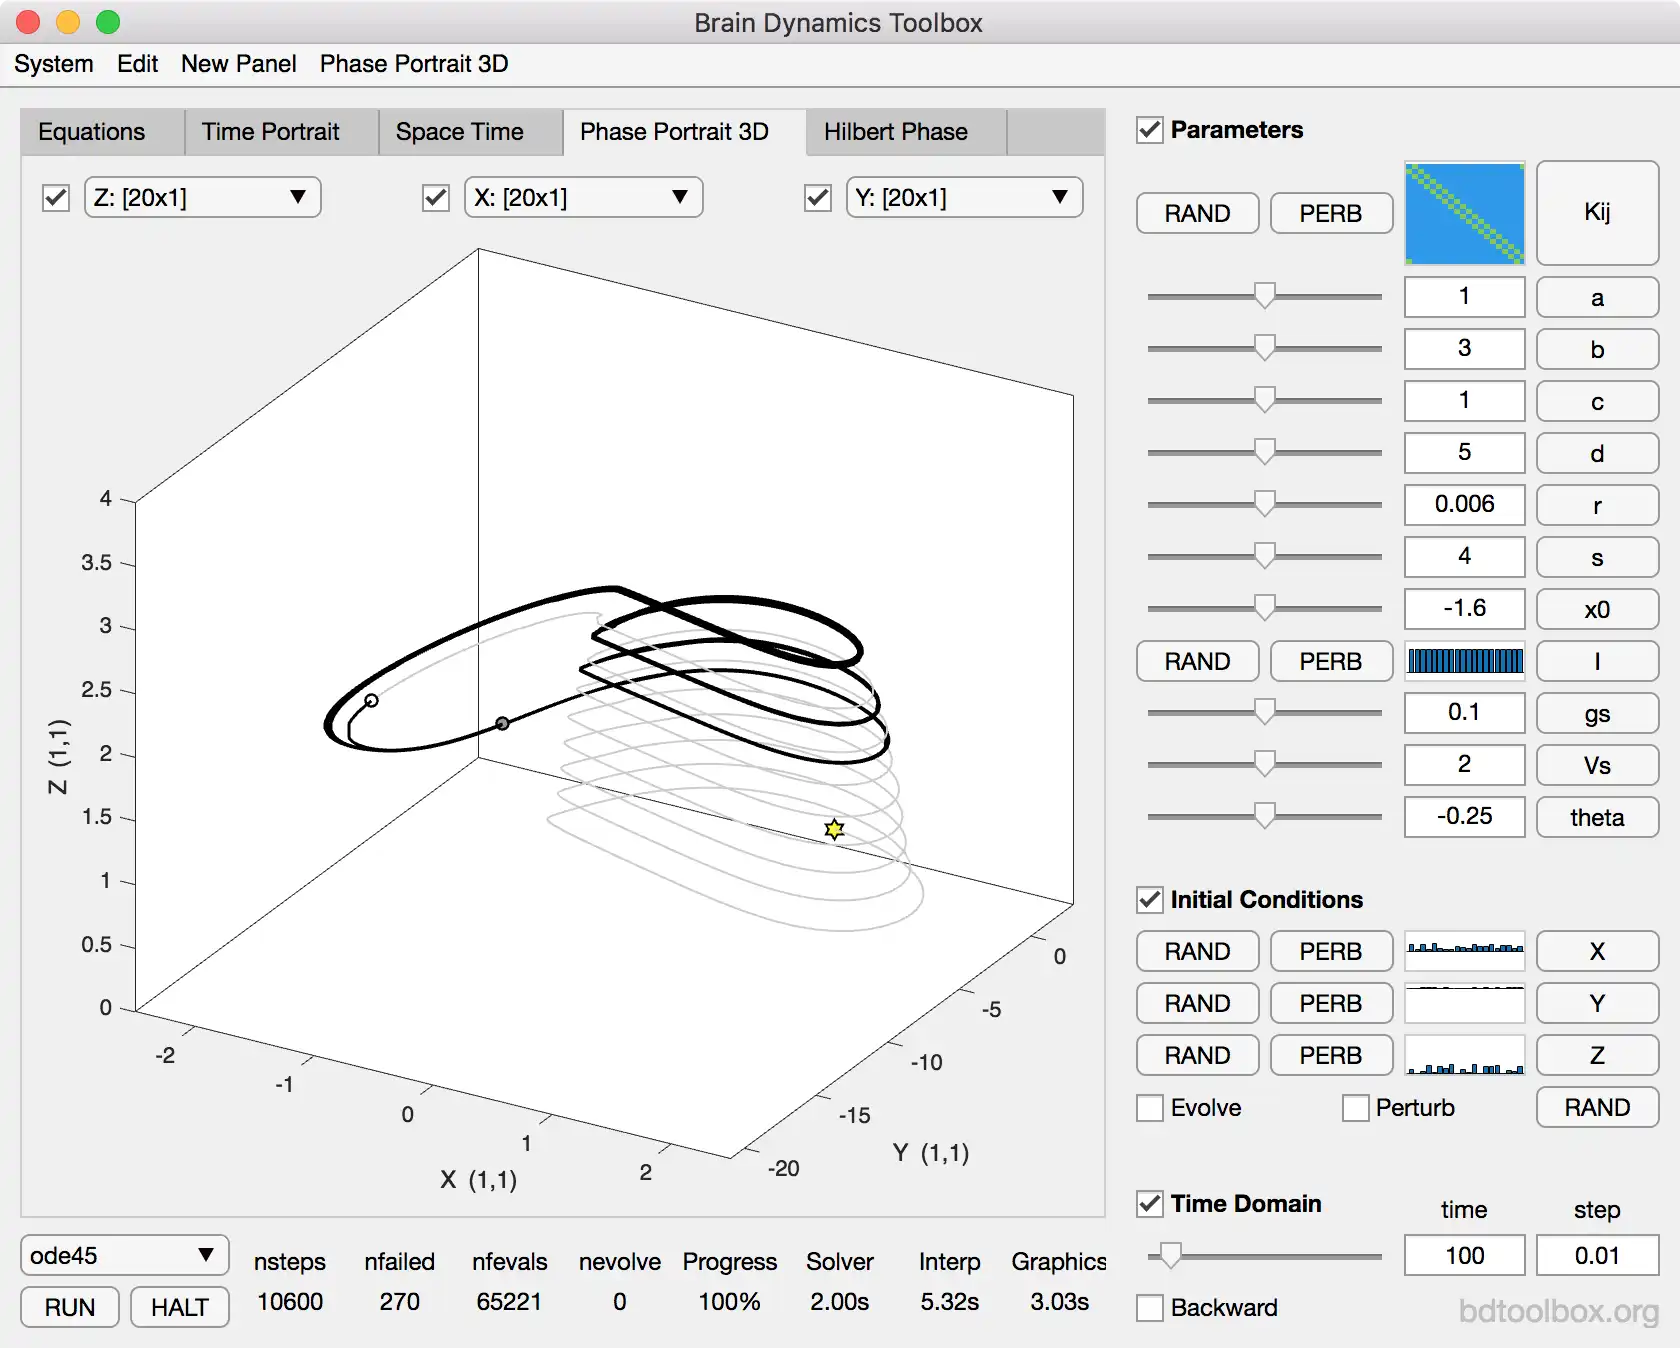Click the Kij connectivity matrix thumbnail
Screen dimensions: 1680x1348
(1464, 213)
